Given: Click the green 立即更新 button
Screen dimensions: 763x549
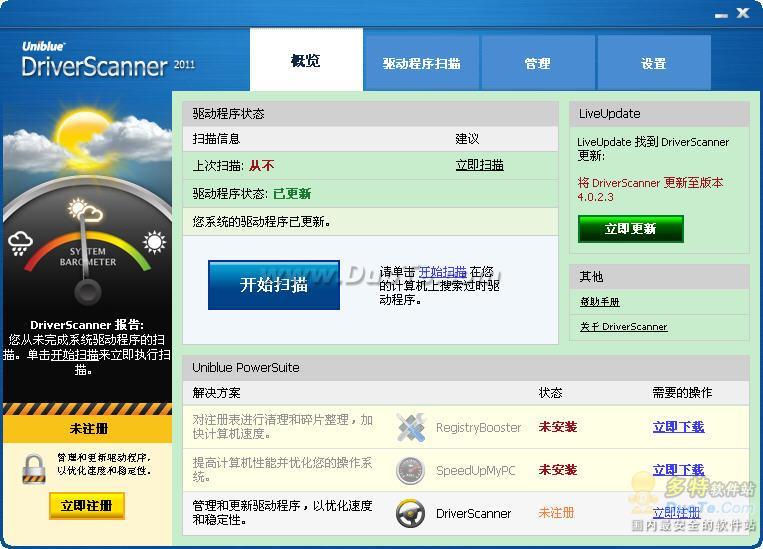Looking at the screenshot, I should tap(631, 229).
